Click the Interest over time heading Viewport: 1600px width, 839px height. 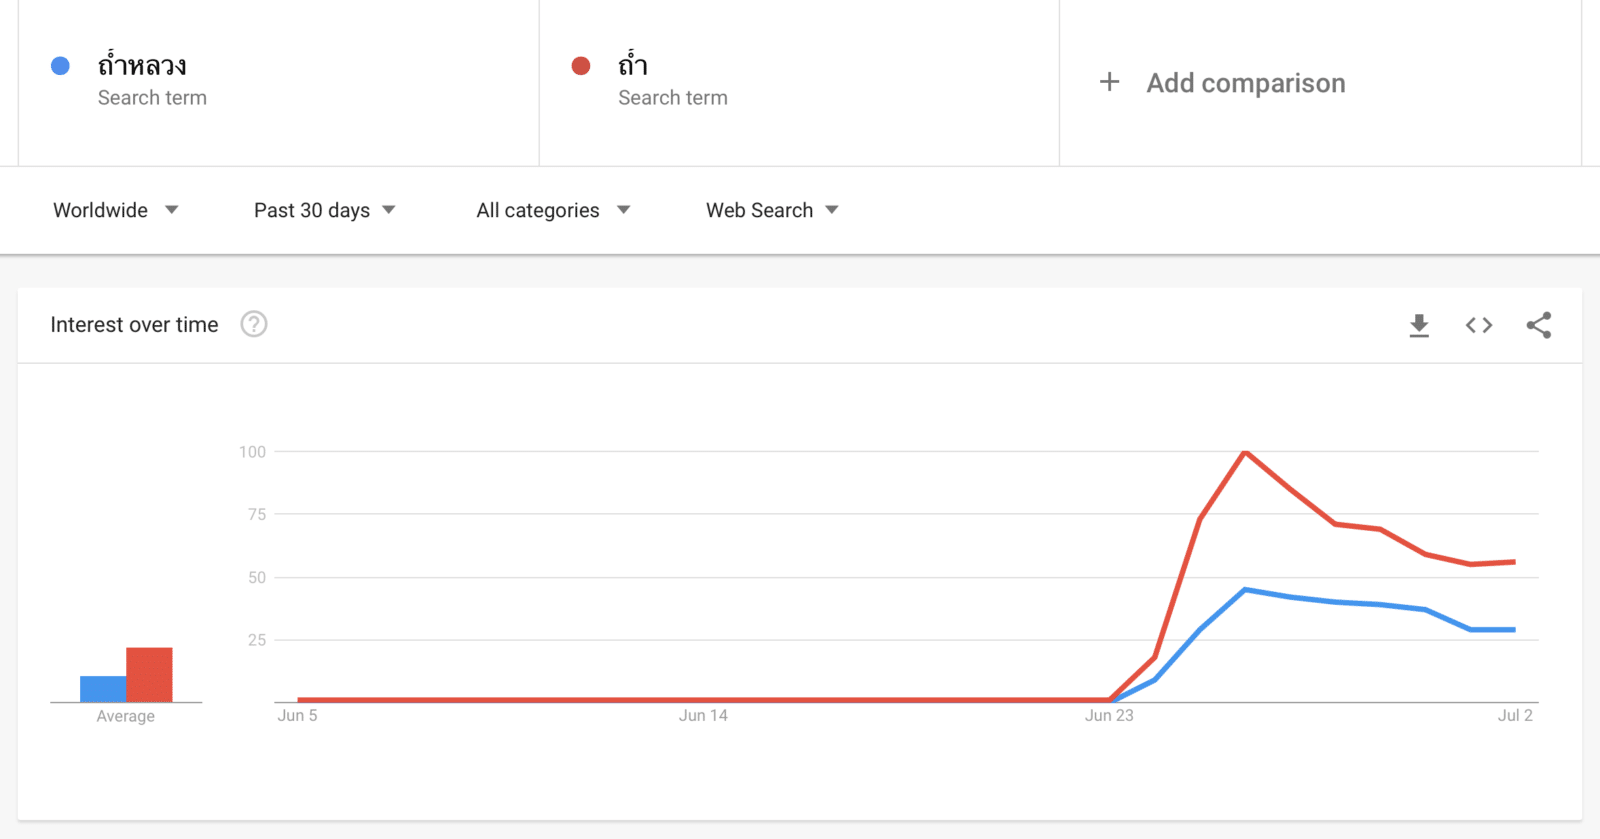[134, 325]
